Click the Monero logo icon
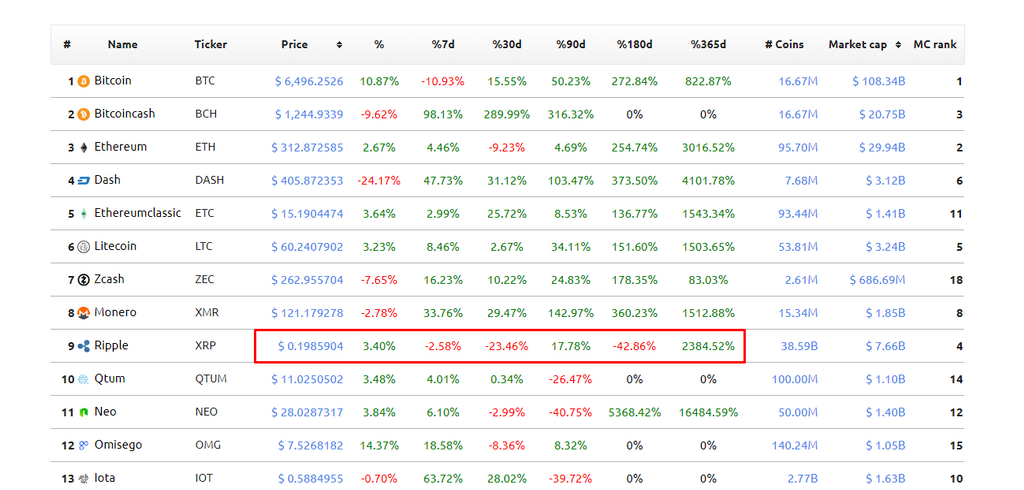 [x=84, y=314]
